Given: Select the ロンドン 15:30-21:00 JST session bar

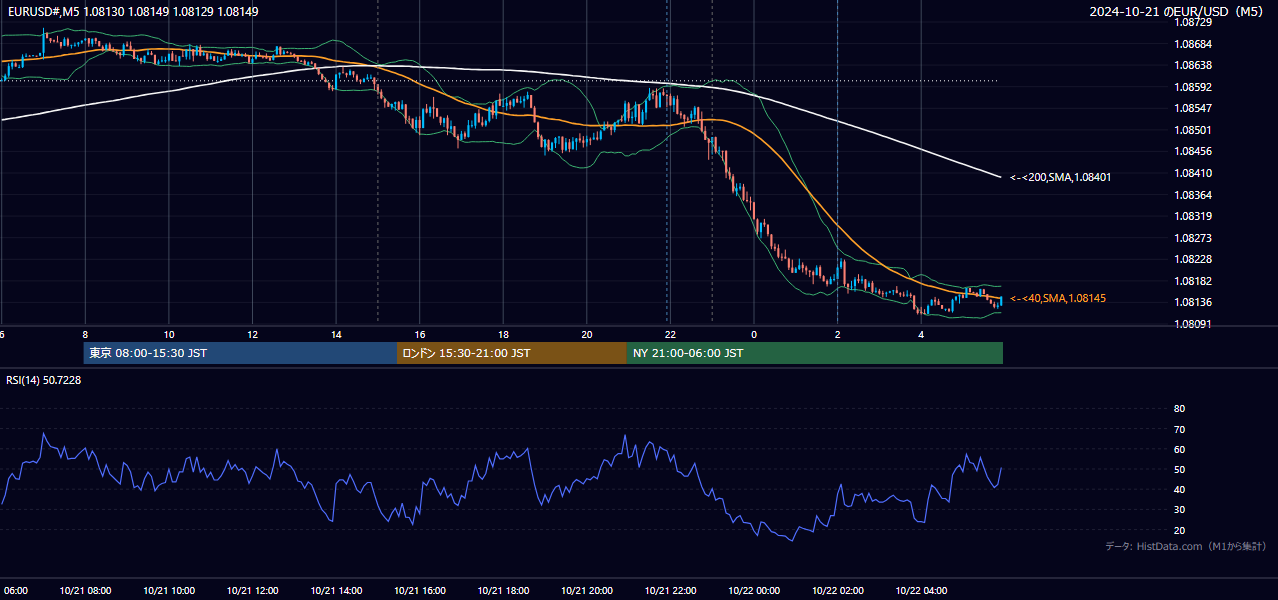Looking at the screenshot, I should pyautogui.click(x=512, y=353).
